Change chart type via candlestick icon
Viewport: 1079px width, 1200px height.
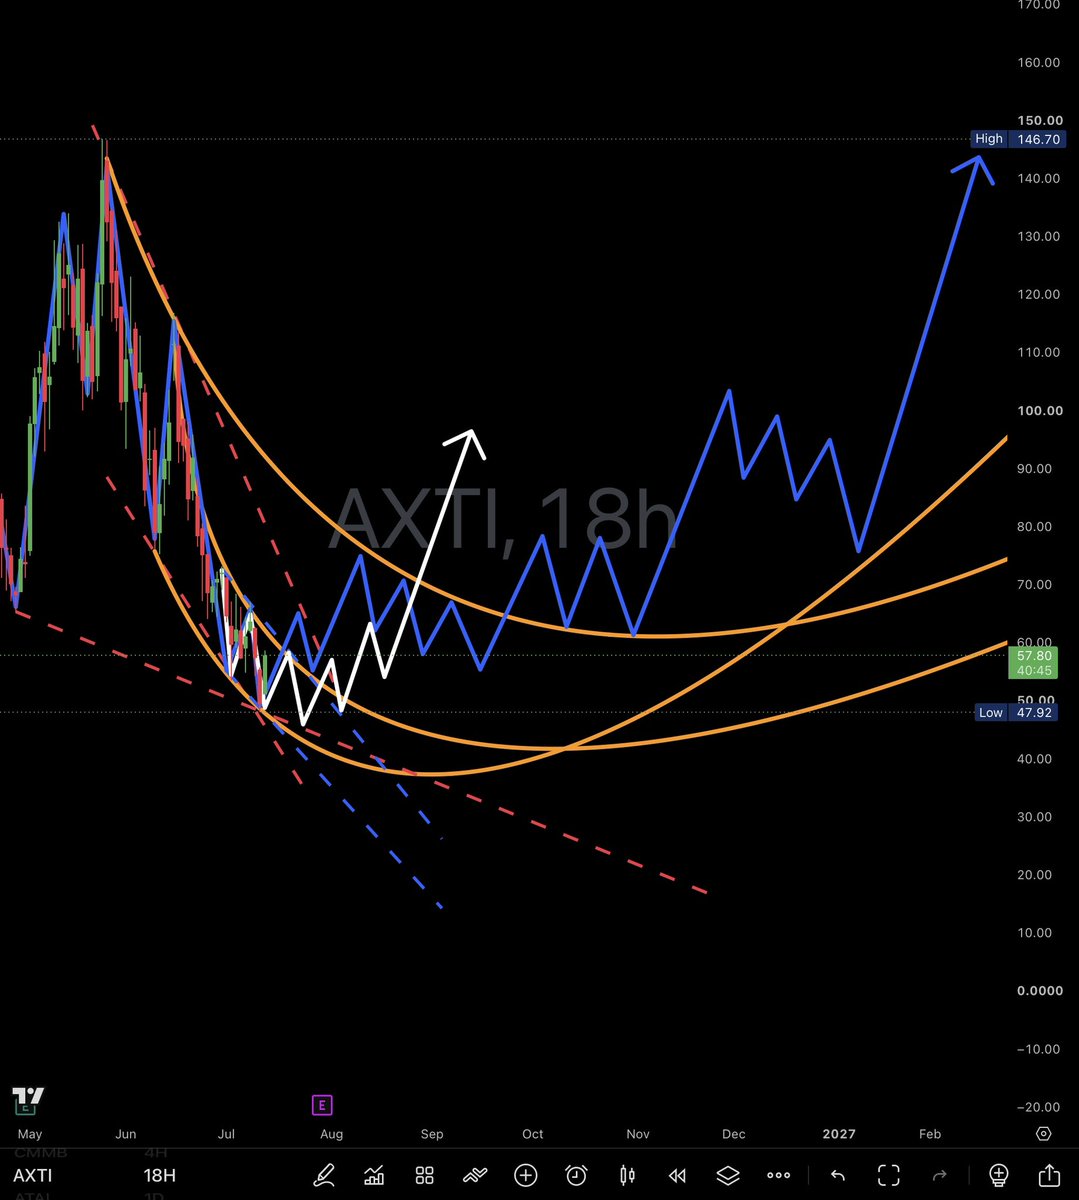click(627, 1175)
